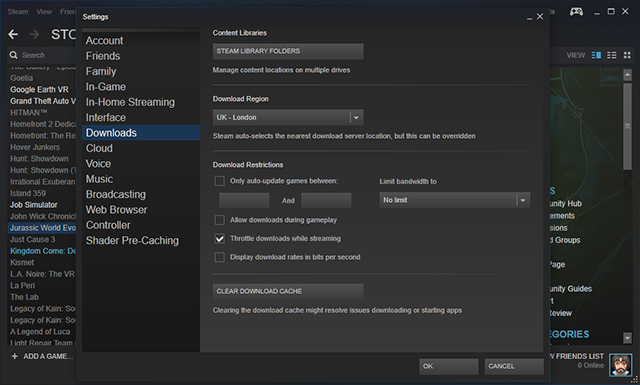
Task: Open the UK - London download region dropdown
Action: pyautogui.click(x=288, y=118)
